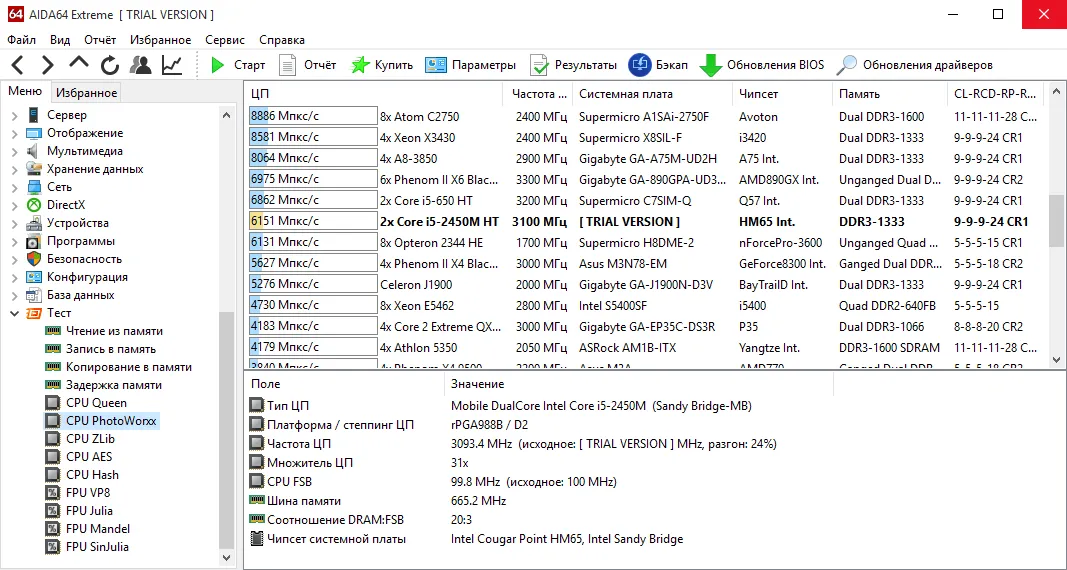Expand the Сервер tree node
The height and width of the screenshot is (570, 1067).
click(x=14, y=115)
